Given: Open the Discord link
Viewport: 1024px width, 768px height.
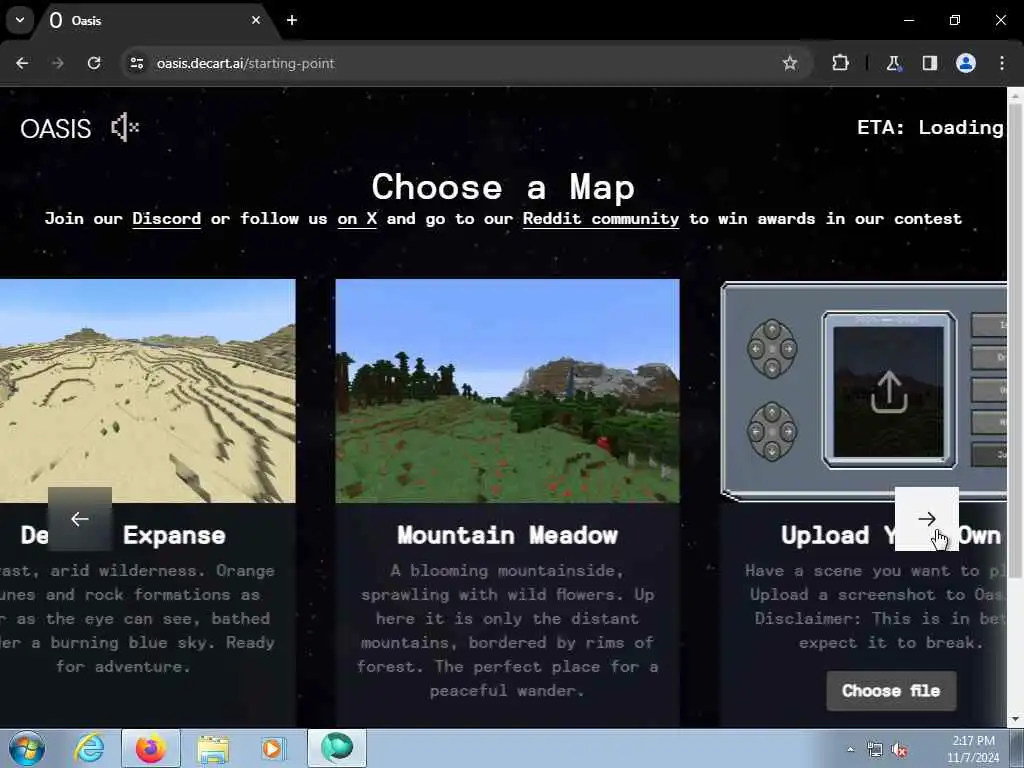Looking at the screenshot, I should pyautogui.click(x=167, y=219).
